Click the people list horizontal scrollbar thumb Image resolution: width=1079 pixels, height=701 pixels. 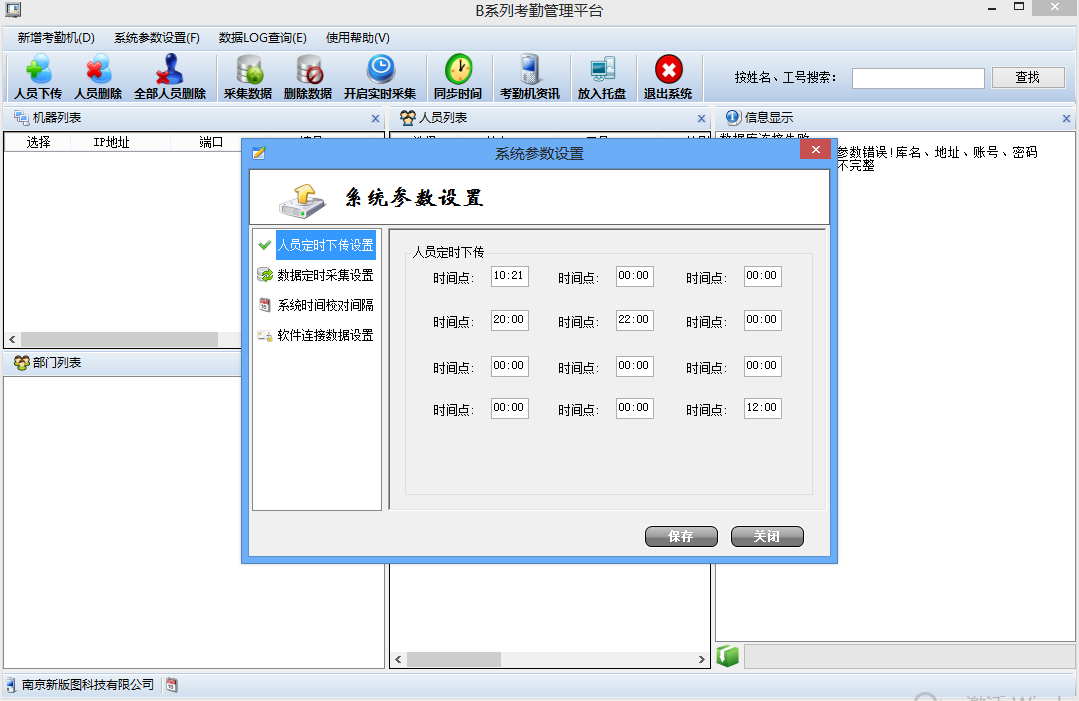[453, 659]
